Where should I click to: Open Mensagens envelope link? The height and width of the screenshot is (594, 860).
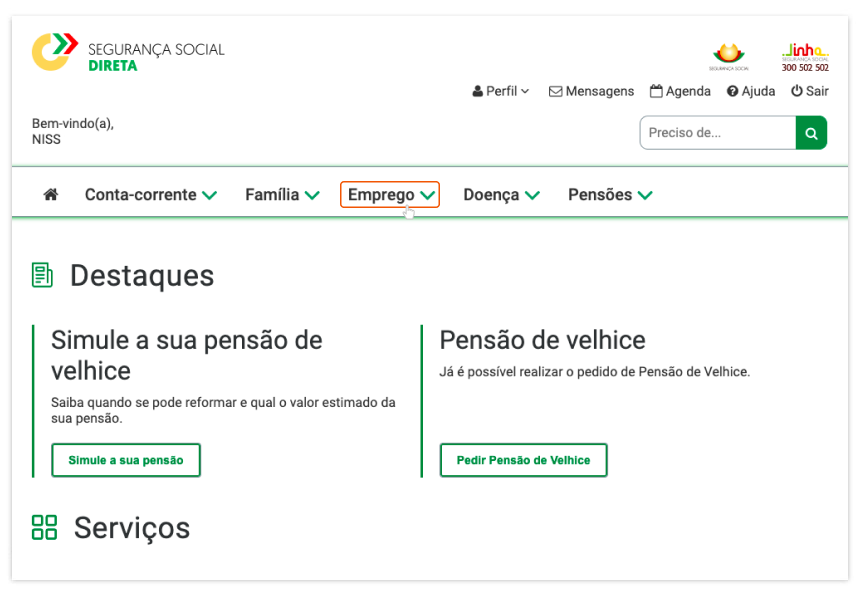click(591, 91)
